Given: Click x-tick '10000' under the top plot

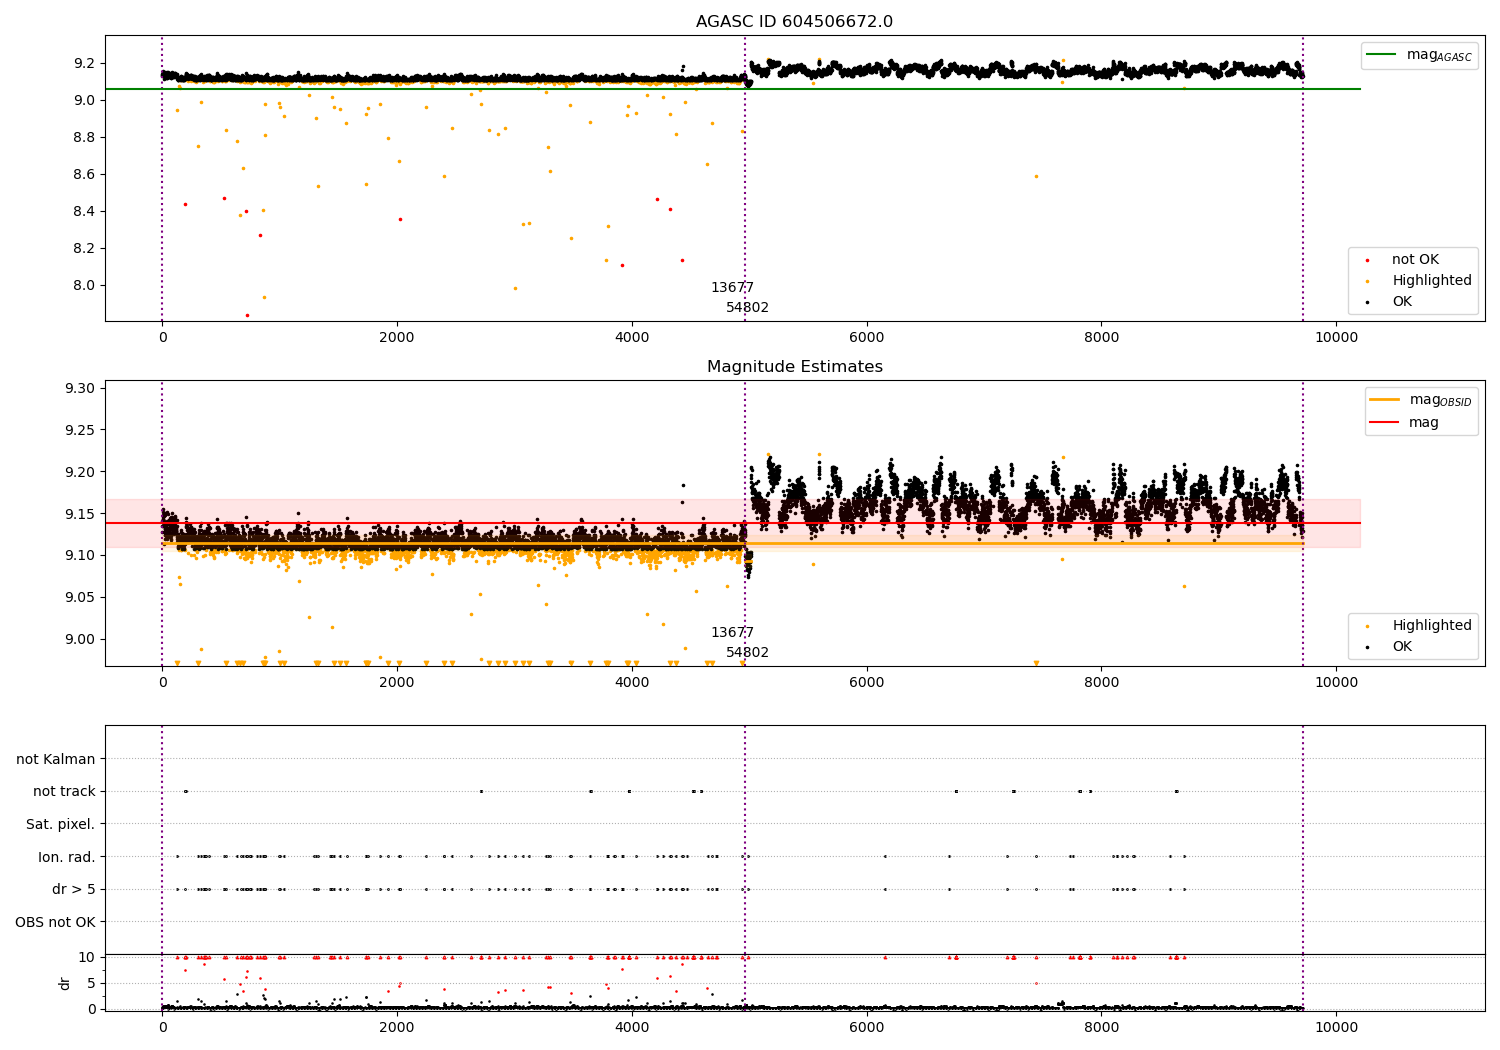Looking at the screenshot, I should pyautogui.click(x=1336, y=337).
